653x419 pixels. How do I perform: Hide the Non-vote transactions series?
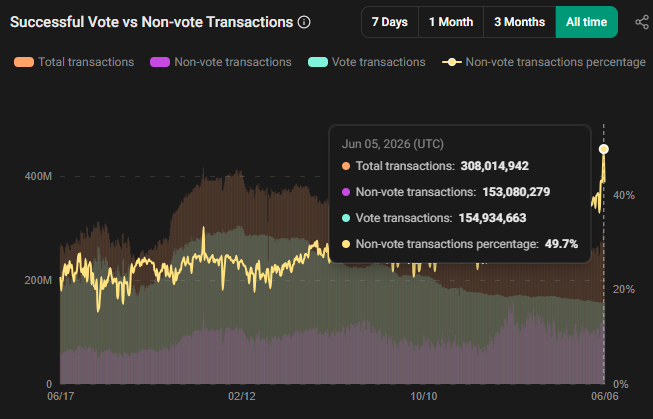coord(221,62)
